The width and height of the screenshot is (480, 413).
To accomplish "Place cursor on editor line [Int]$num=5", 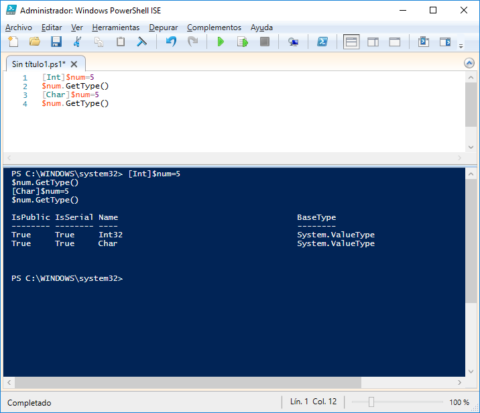I will 68,77.
